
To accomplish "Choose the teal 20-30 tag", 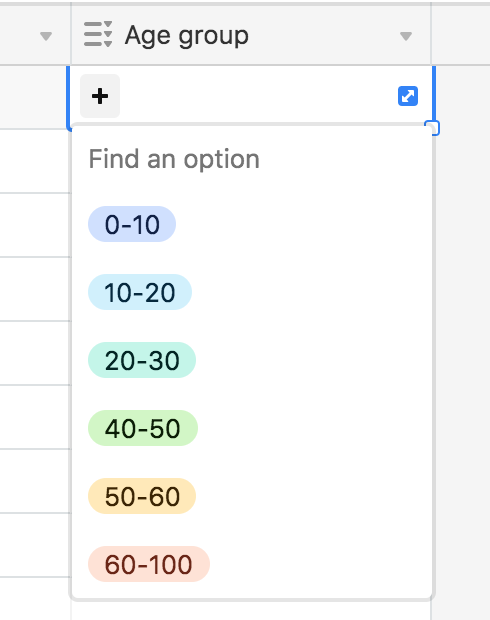I will point(142,360).
